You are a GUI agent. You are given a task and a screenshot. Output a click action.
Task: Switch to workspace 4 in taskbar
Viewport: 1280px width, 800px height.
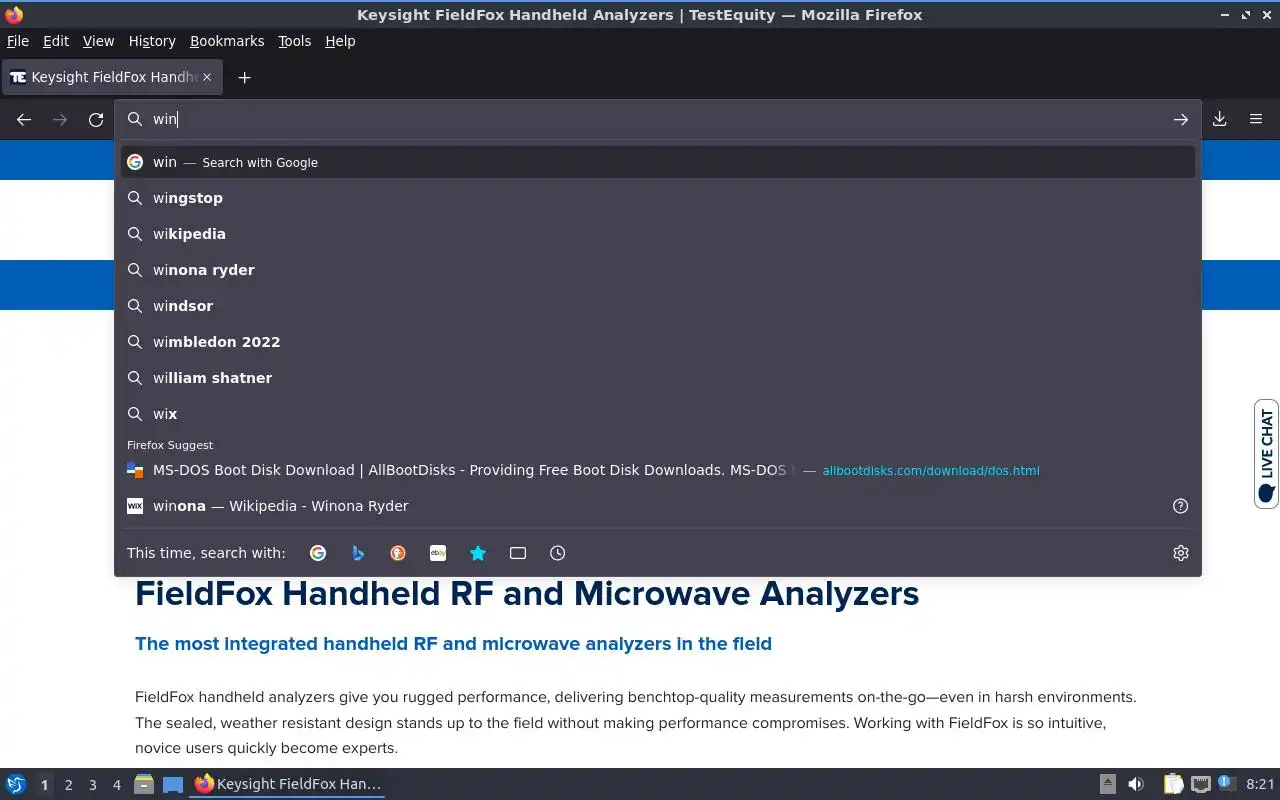(116, 785)
